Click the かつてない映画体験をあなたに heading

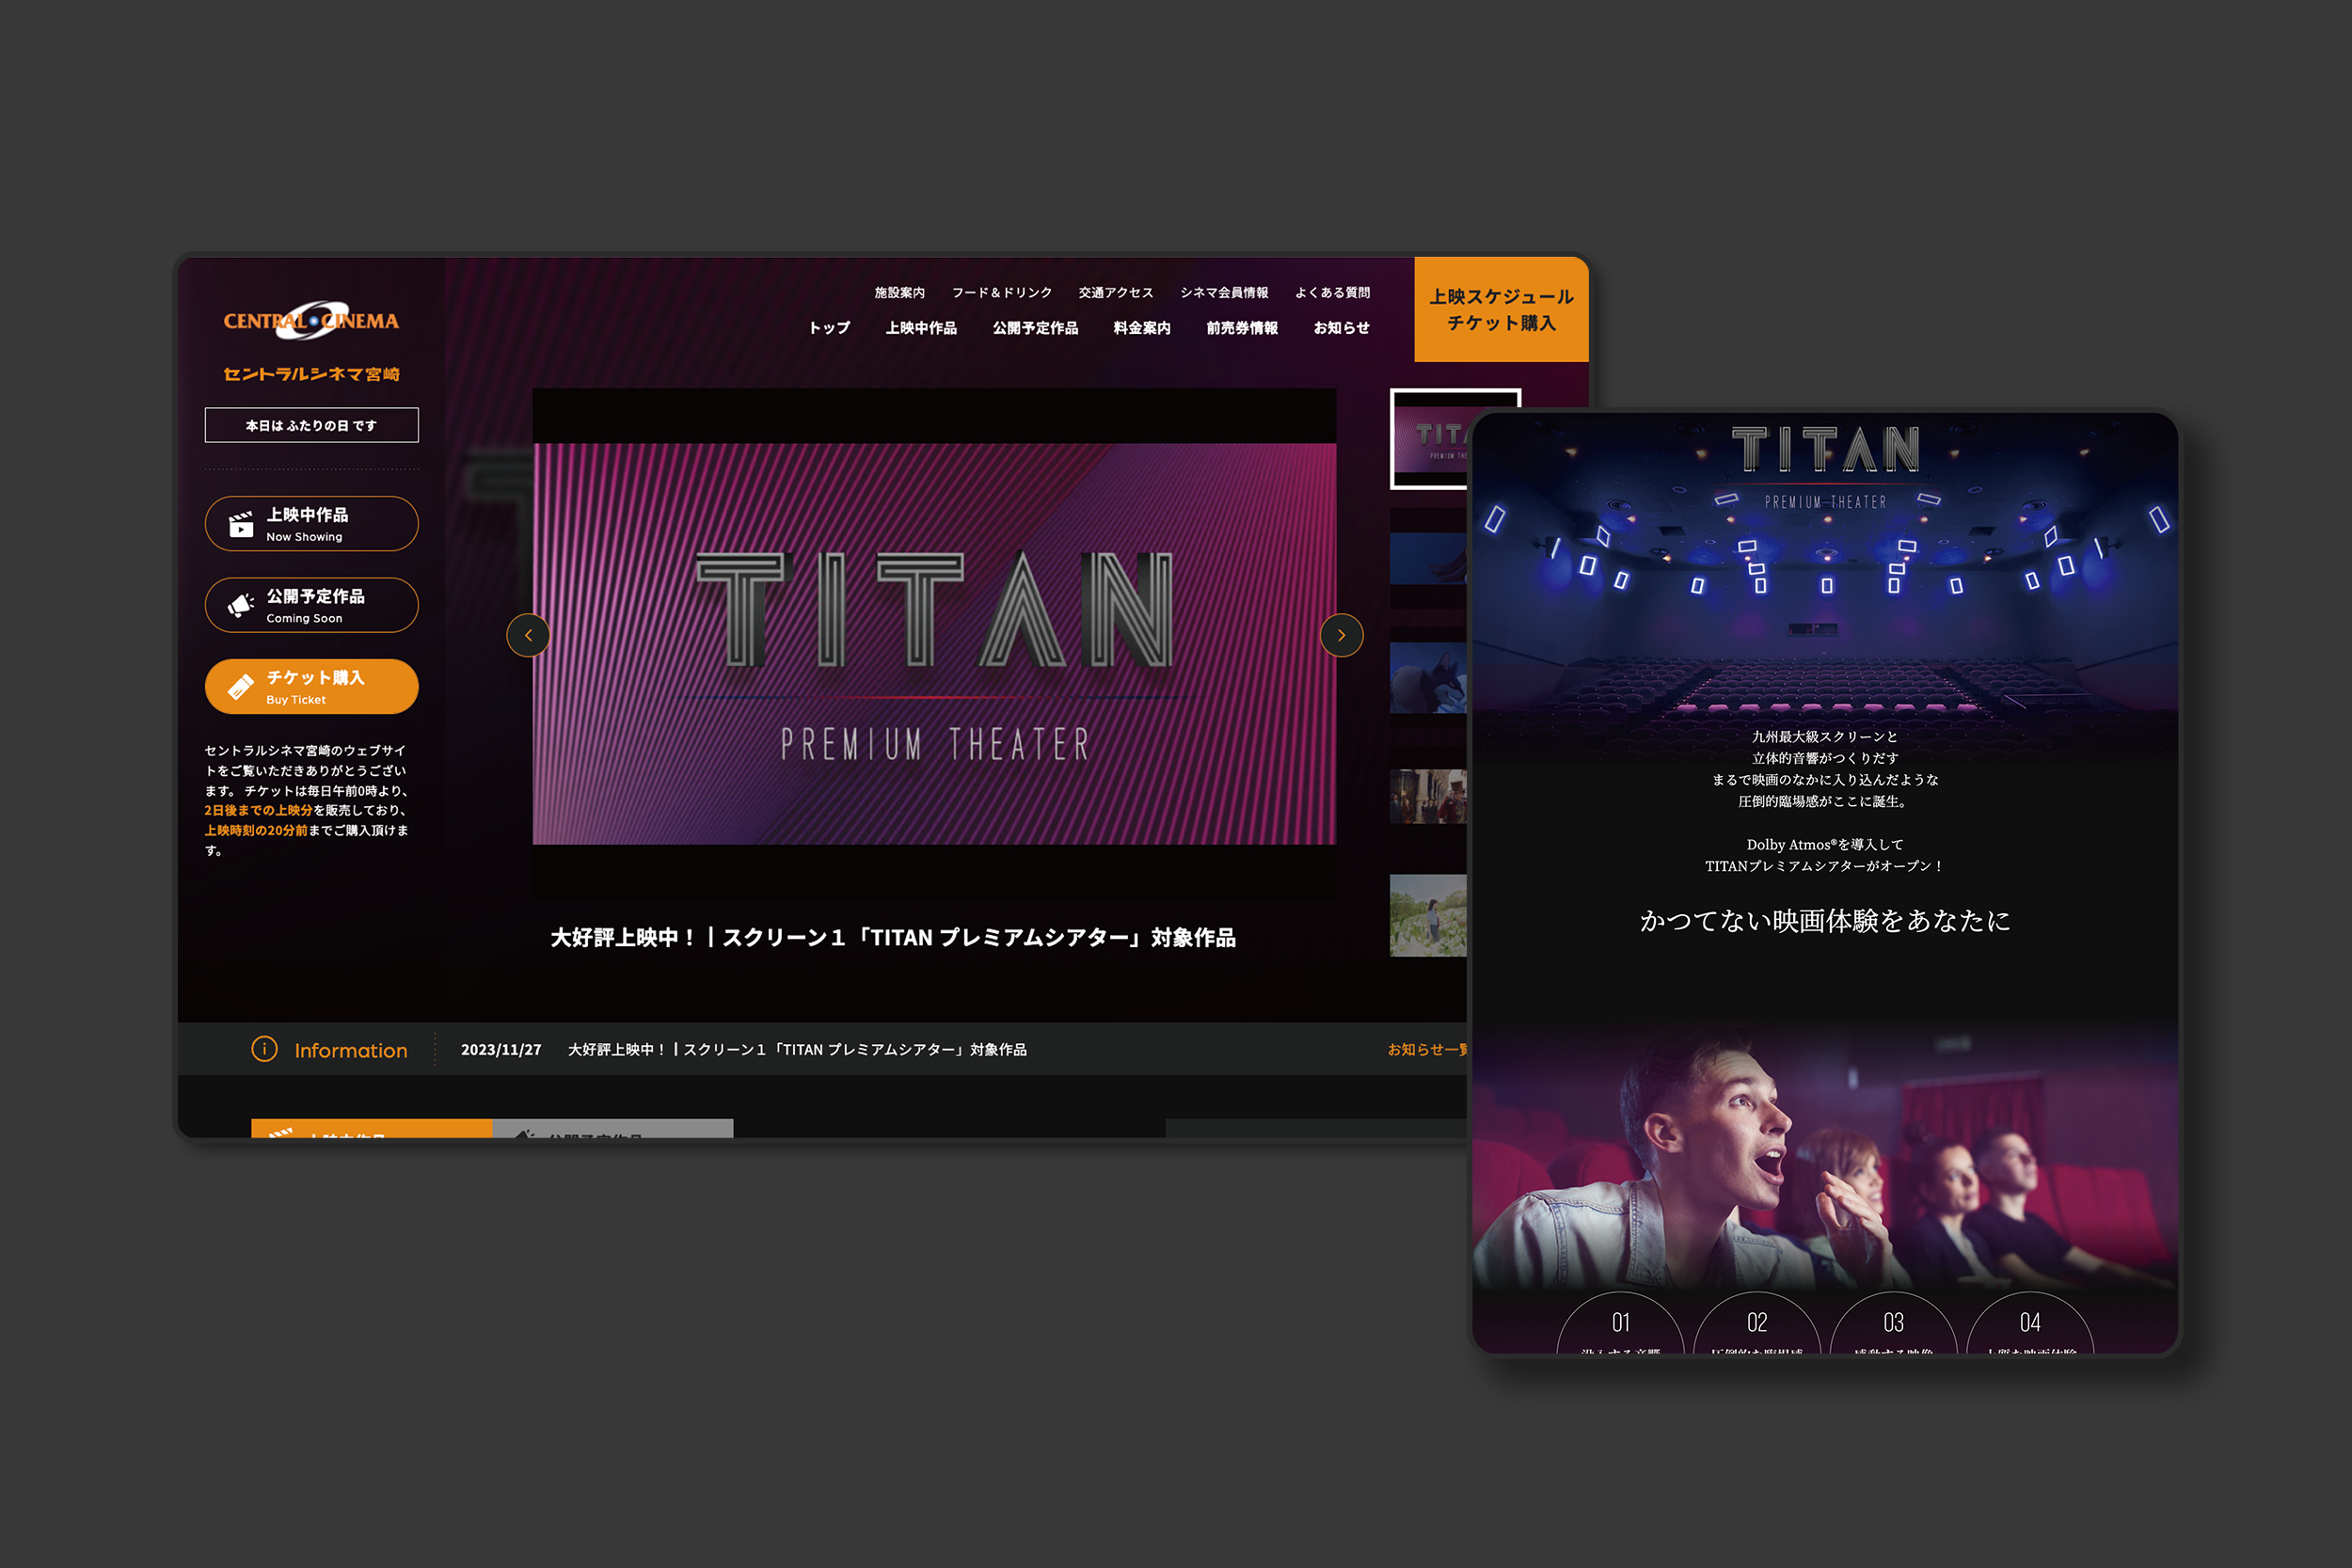coord(1825,920)
